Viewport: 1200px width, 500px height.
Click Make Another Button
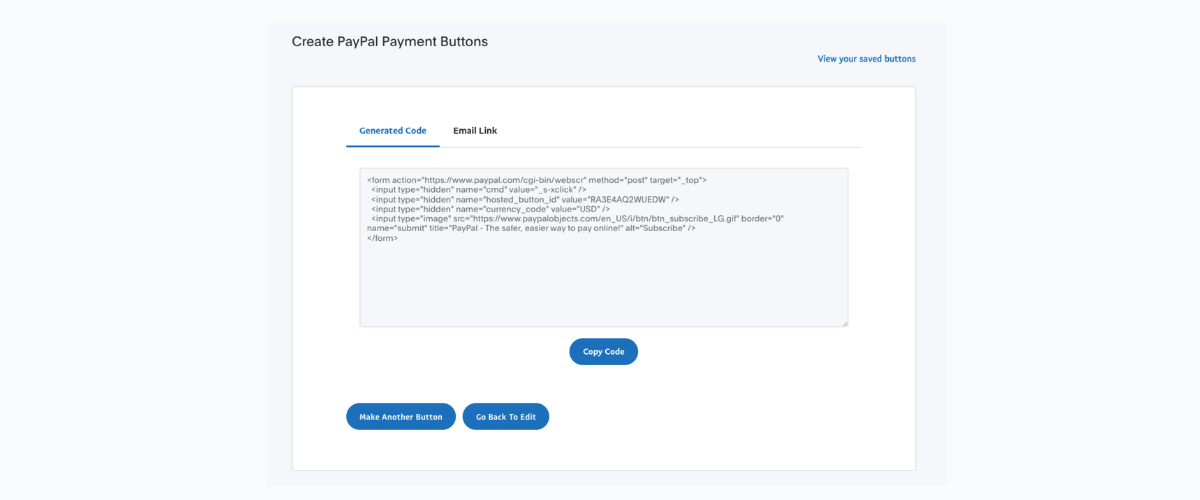[401, 416]
